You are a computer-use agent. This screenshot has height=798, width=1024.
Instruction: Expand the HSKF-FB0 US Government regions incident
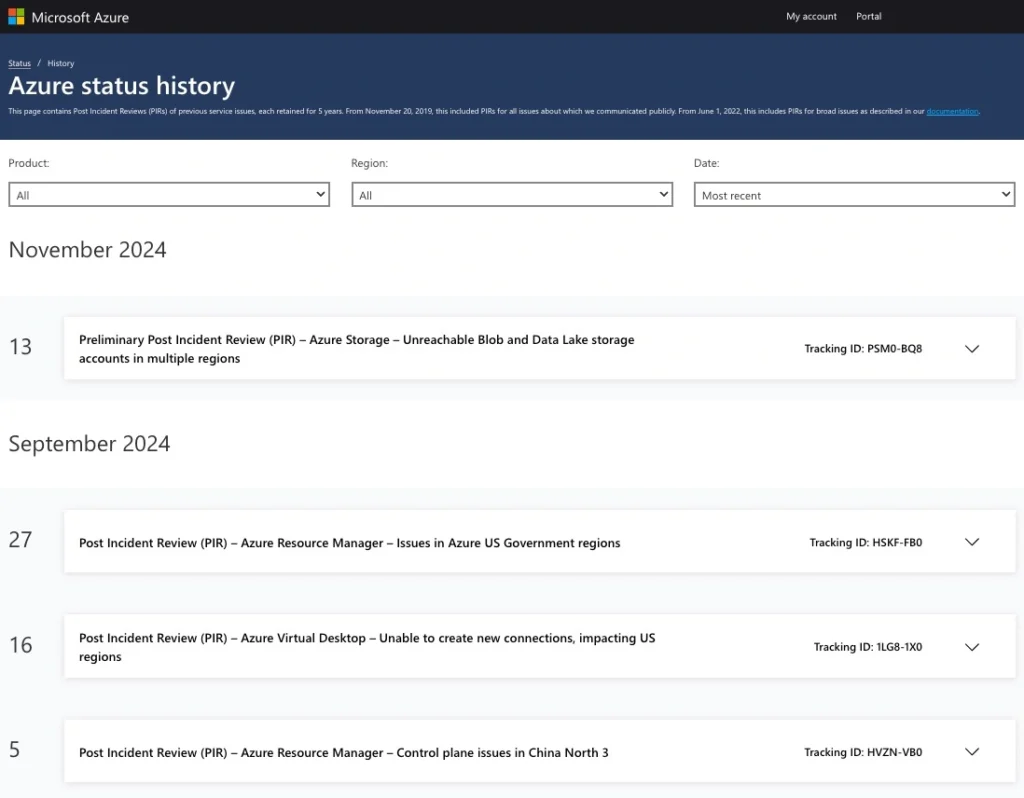click(x=971, y=542)
